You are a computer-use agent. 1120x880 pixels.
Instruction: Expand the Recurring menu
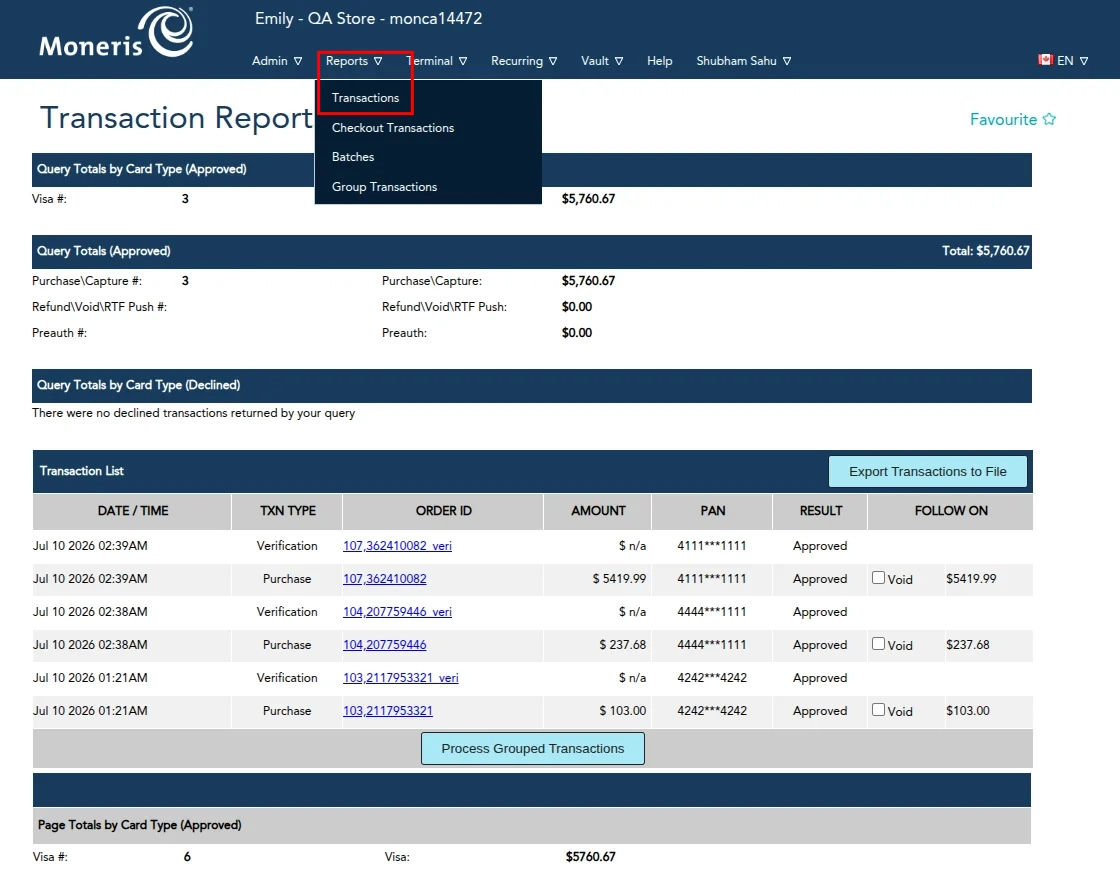click(524, 61)
